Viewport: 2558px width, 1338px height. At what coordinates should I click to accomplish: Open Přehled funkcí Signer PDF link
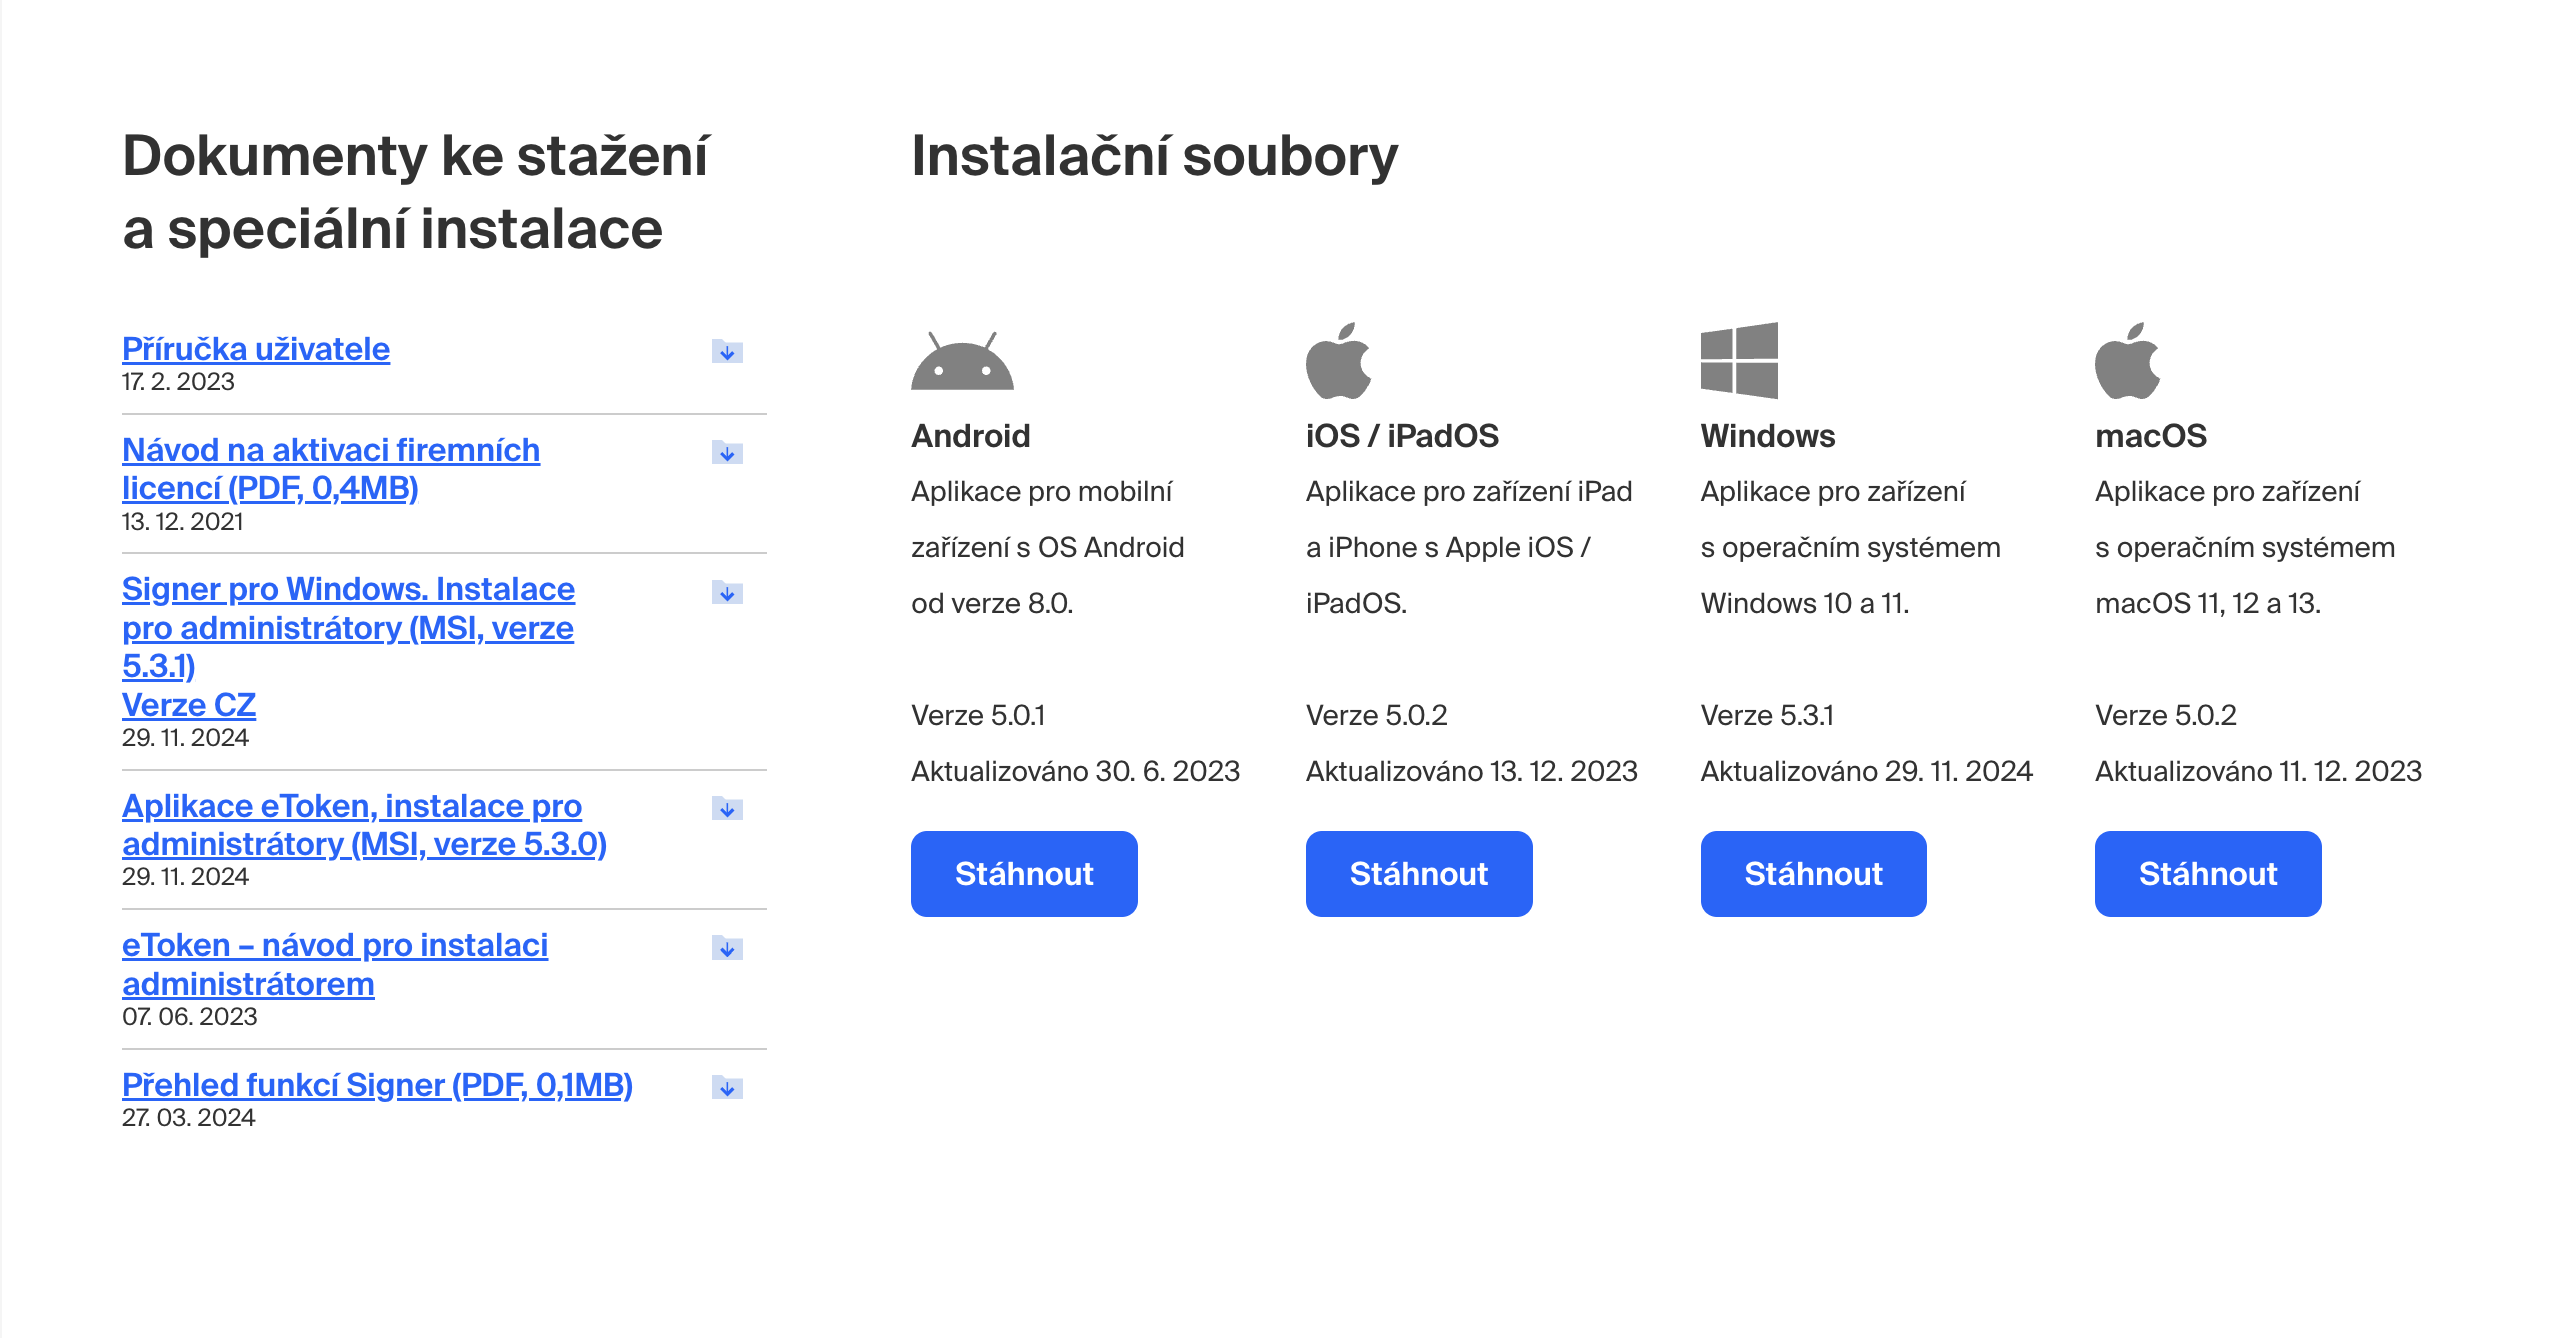377,1085
